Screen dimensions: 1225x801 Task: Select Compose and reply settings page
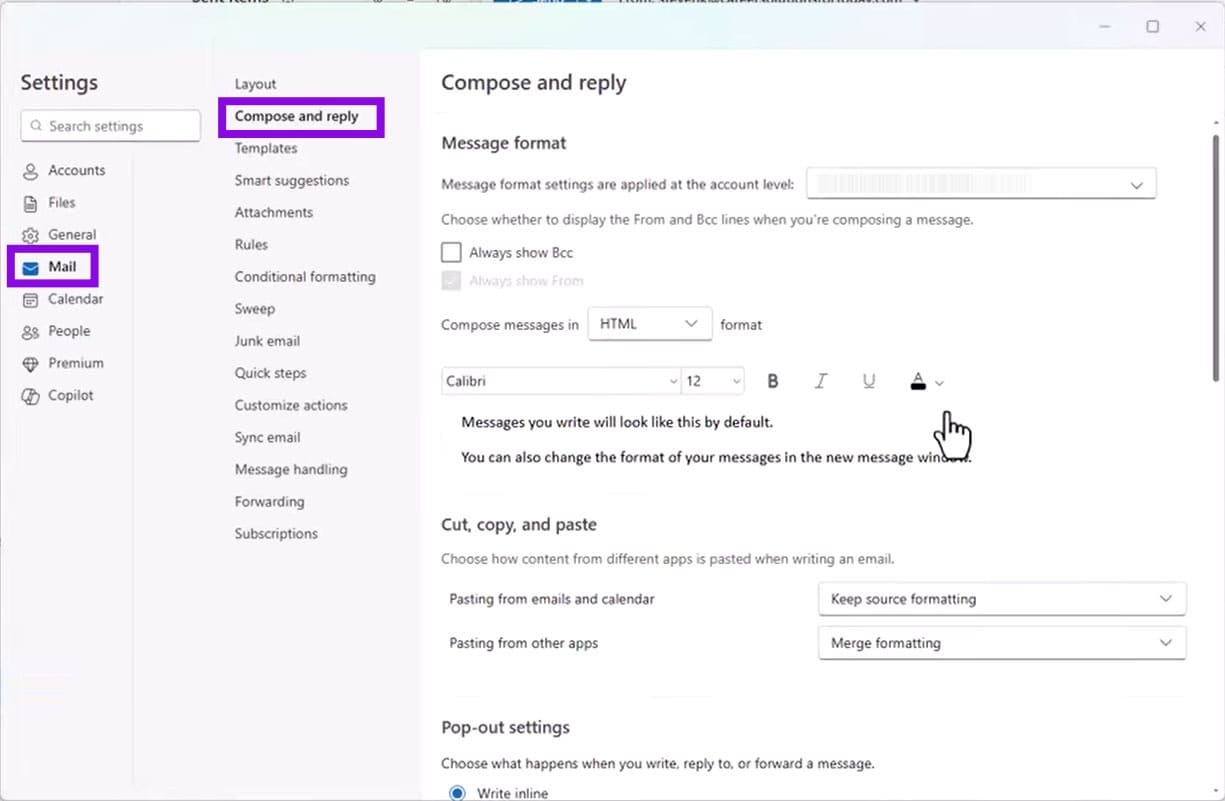click(x=296, y=116)
